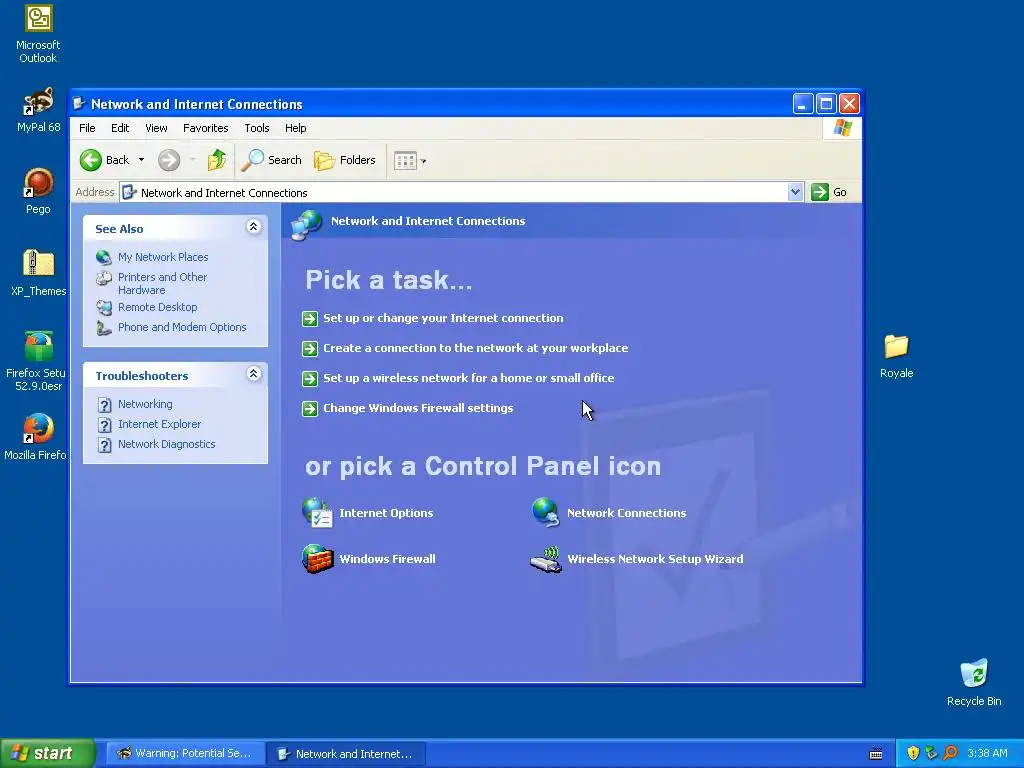This screenshot has width=1024, height=768.
Task: Go up one folder level icon
Action: [x=217, y=160]
